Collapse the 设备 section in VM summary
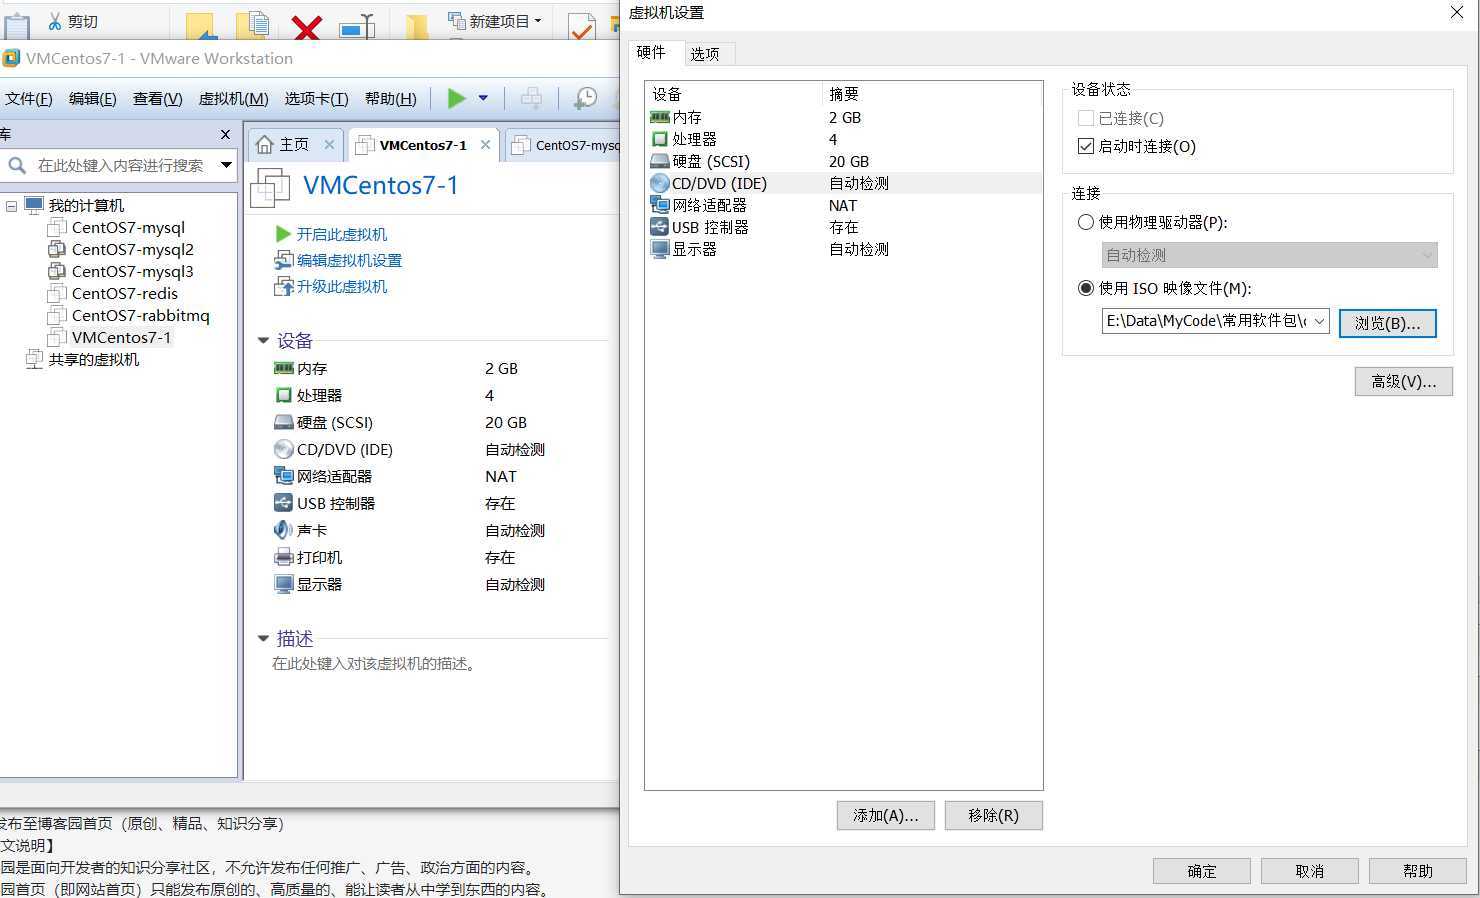1480x898 pixels. tap(264, 341)
